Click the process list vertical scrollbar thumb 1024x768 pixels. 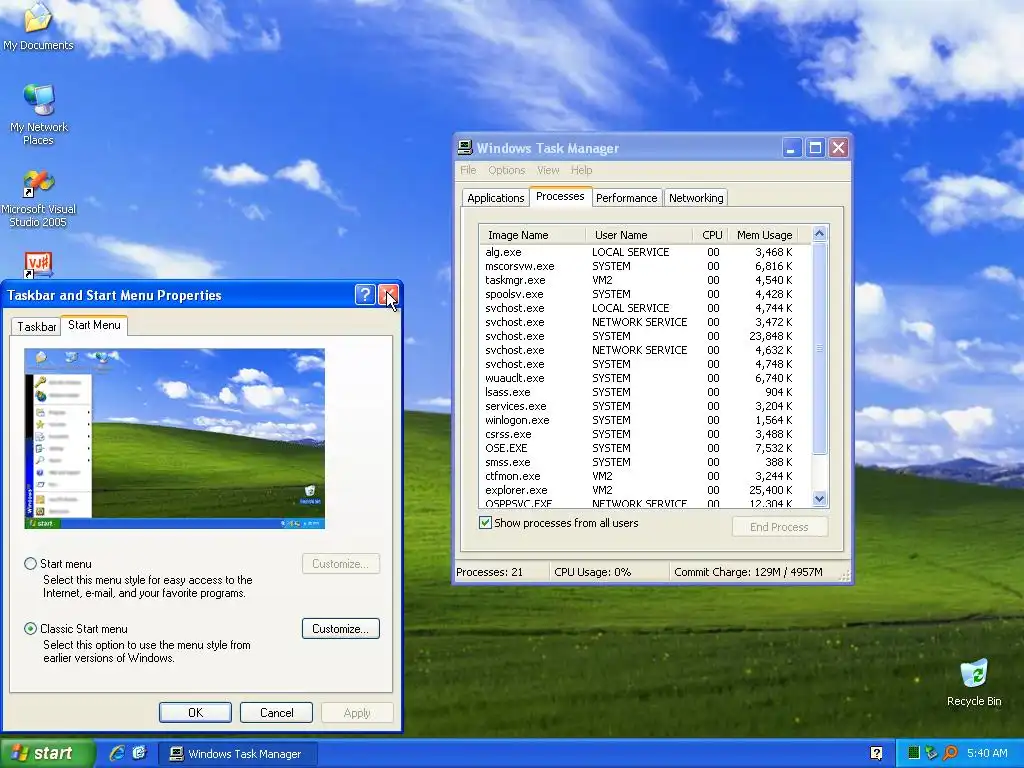820,348
